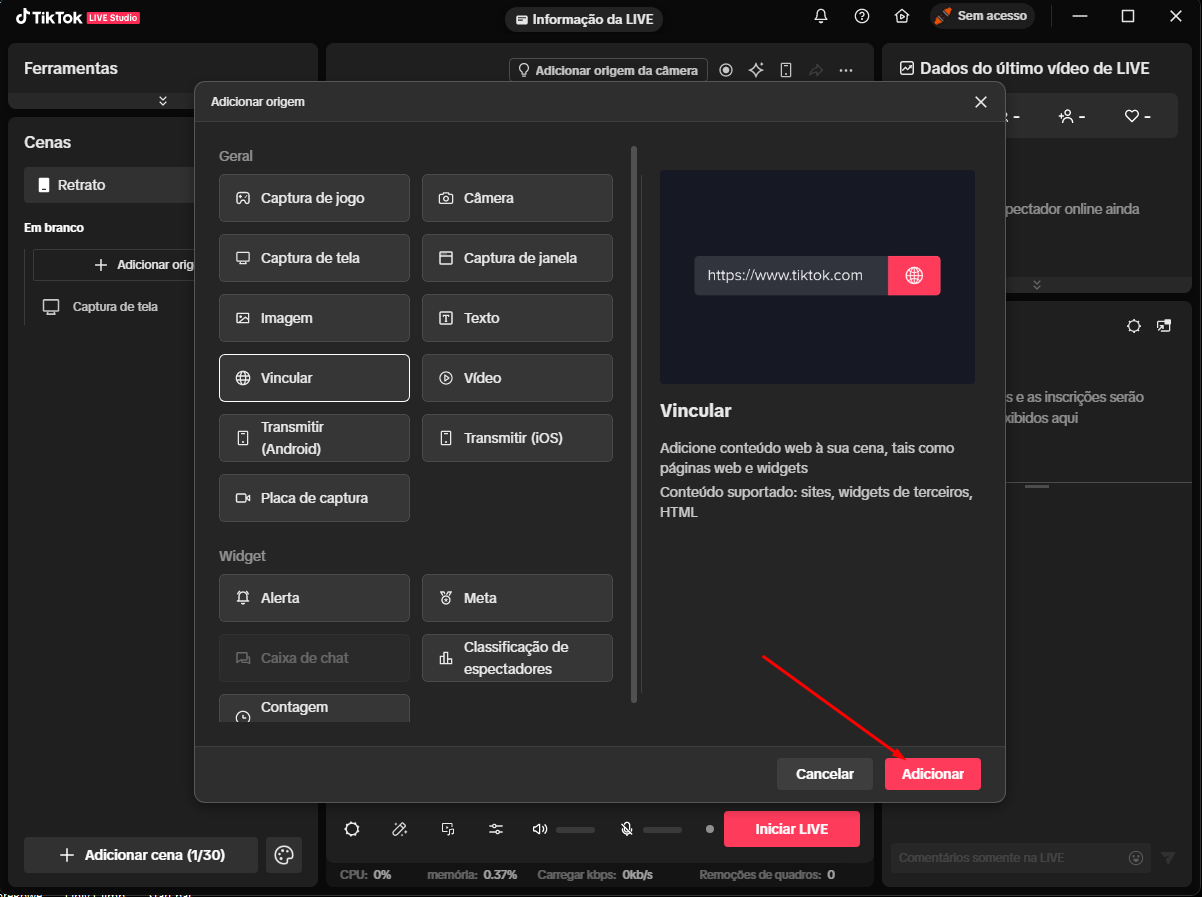Select Transmitir (iOS) source
Screen dimensions: 1202x897
(517, 438)
